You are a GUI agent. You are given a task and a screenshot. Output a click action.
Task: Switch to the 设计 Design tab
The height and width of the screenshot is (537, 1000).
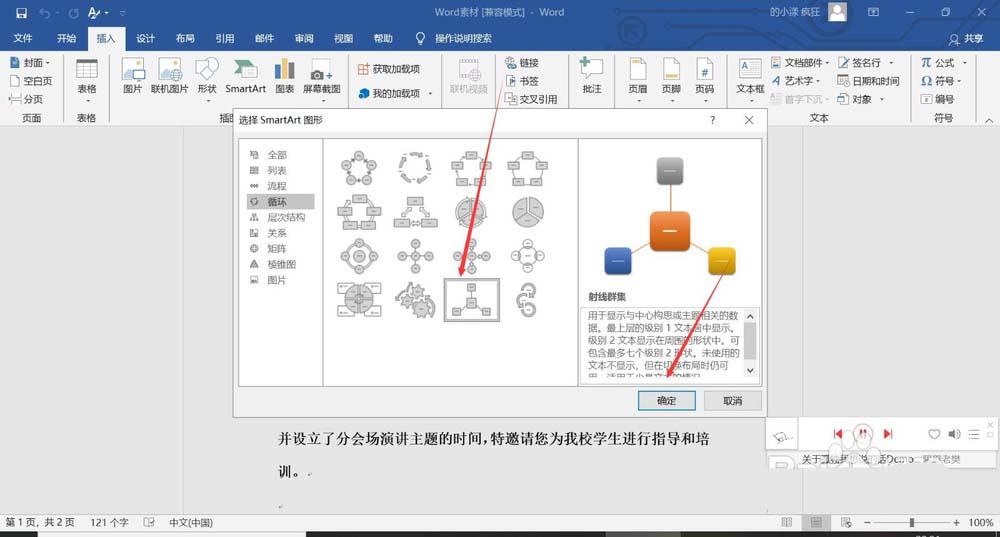(145, 38)
